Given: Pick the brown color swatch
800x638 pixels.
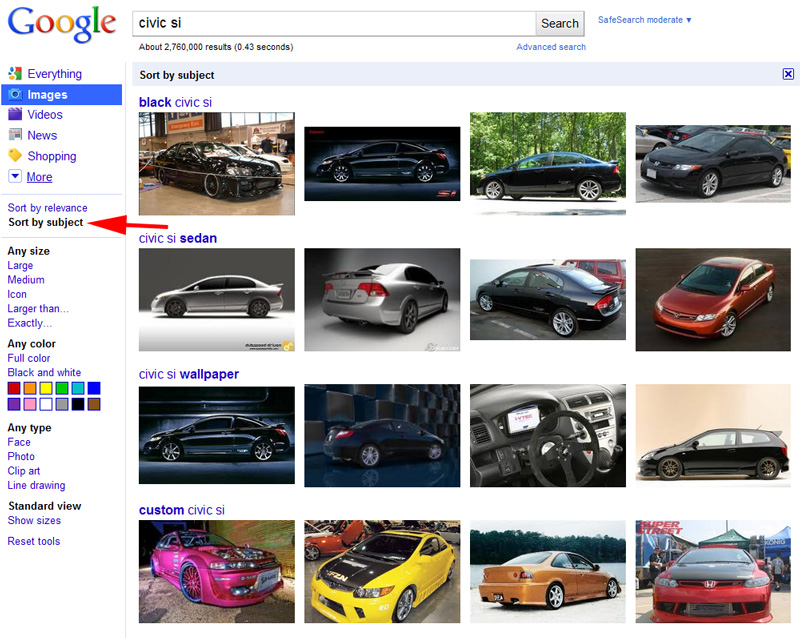Looking at the screenshot, I should coord(94,404).
